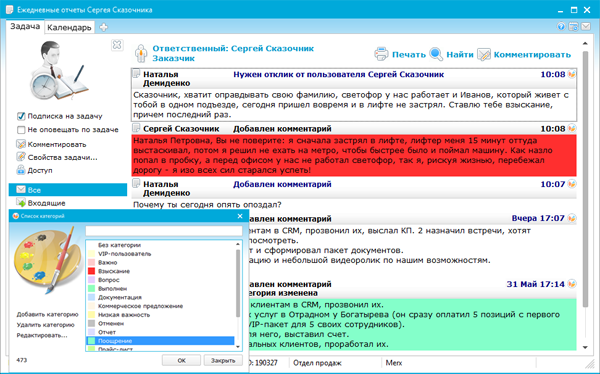This screenshot has height=374, width=600.
Task: Toggle the Подписка на задачу checkbox
Action: (21, 116)
